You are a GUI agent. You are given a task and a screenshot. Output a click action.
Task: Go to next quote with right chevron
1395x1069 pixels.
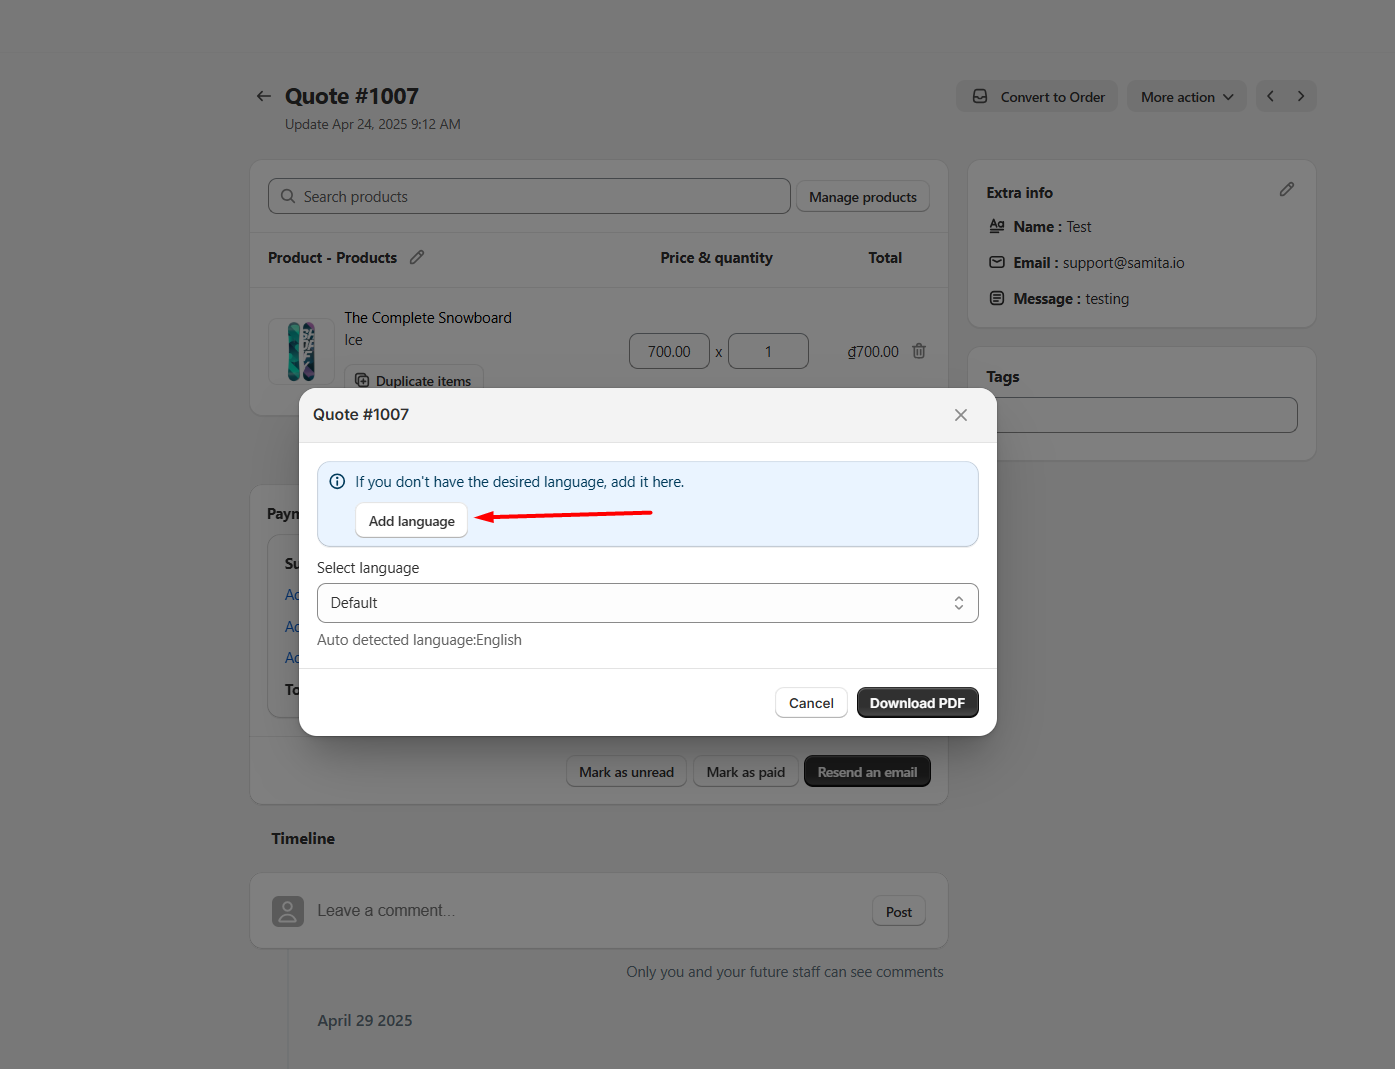coord(1301,96)
